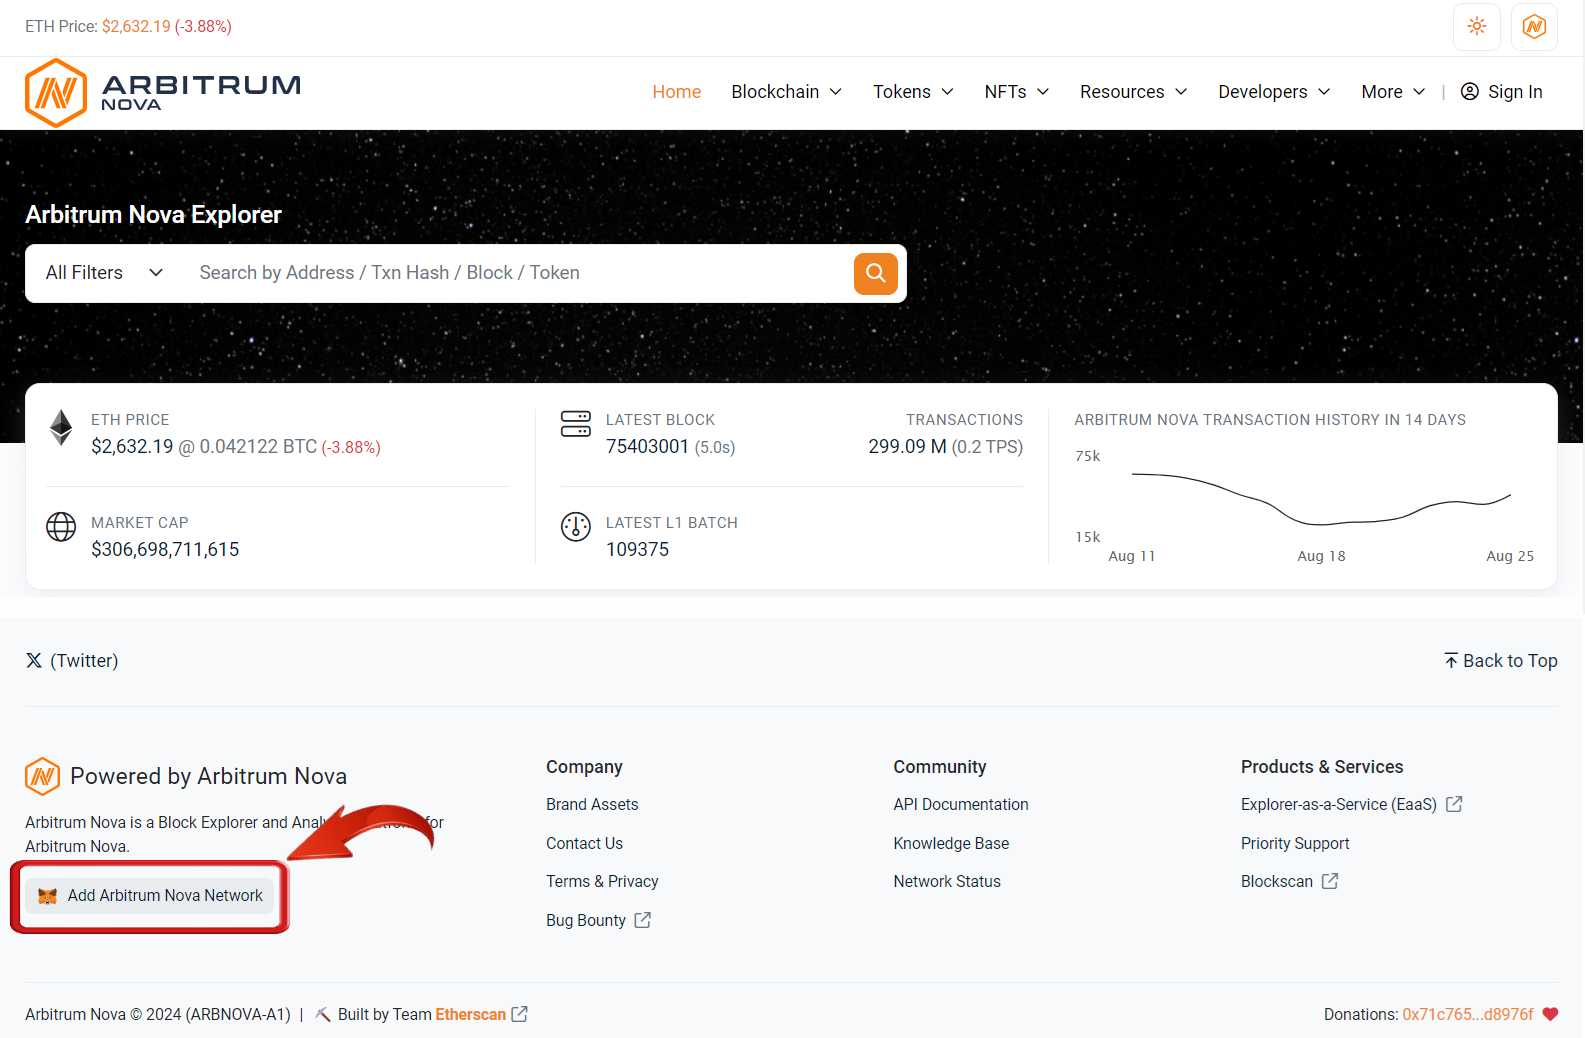Click the 14-day transaction history chart
The width and height of the screenshot is (1585, 1038).
pyautogui.click(x=1304, y=507)
